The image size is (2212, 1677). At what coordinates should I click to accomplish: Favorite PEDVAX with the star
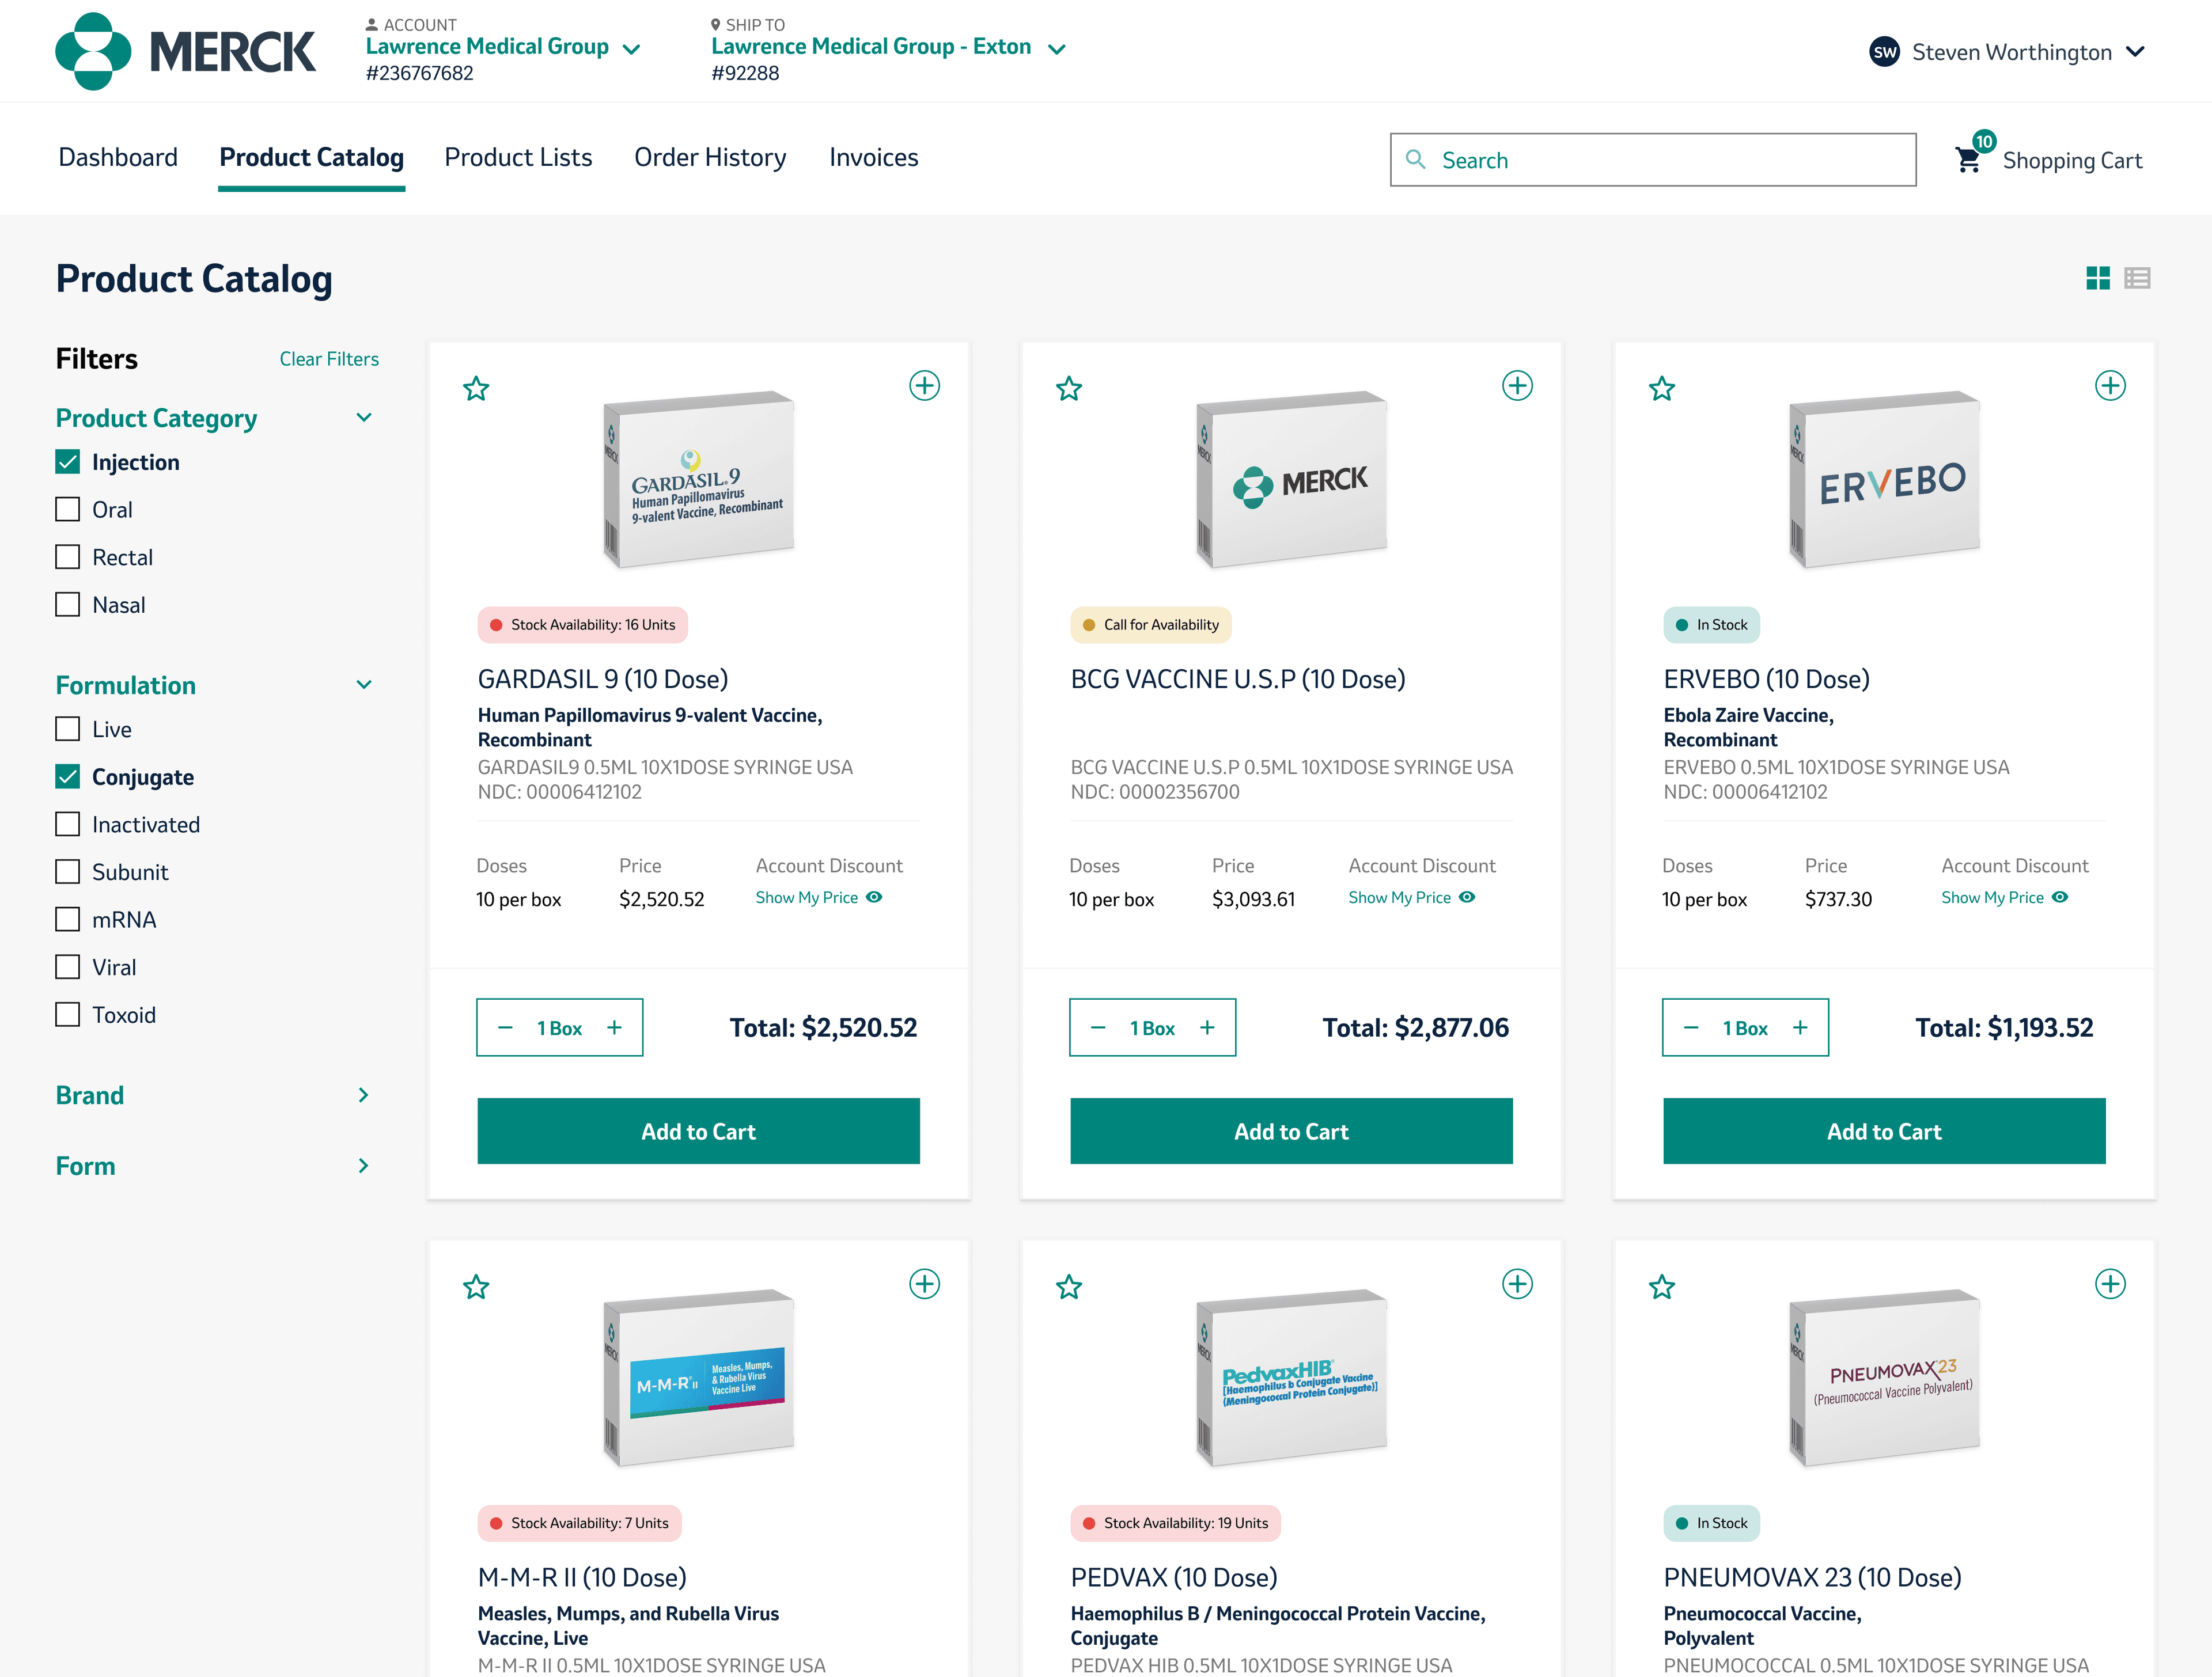(1069, 1287)
